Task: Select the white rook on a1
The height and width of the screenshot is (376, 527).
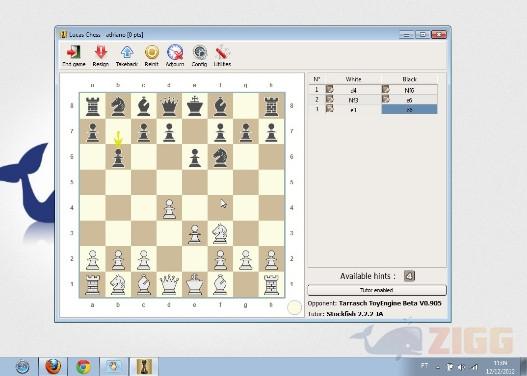Action: [93, 285]
